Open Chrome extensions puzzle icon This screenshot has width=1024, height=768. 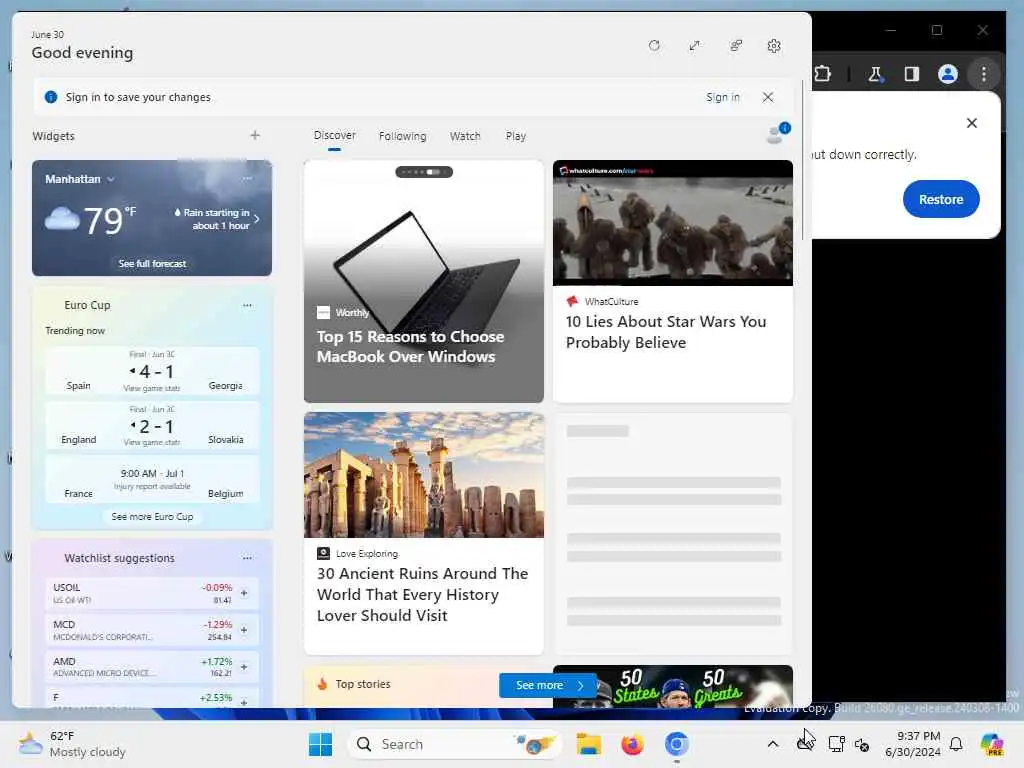[x=823, y=74]
